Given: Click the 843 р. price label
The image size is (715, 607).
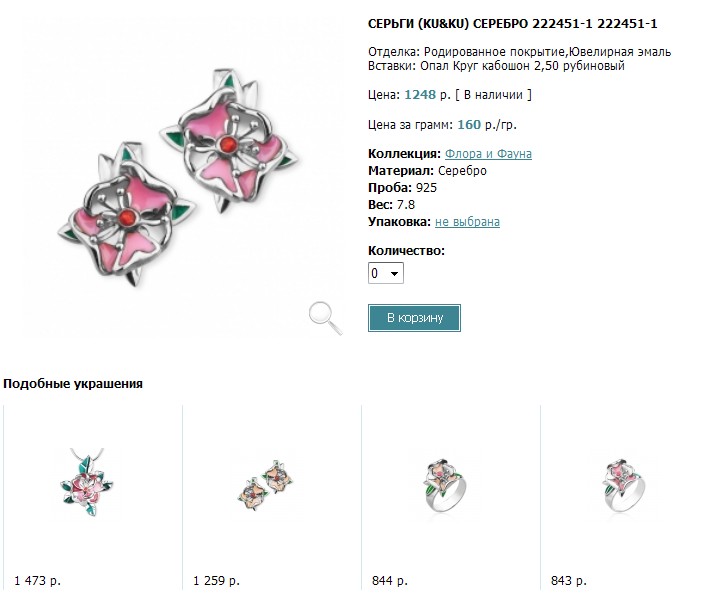Looking at the screenshot, I should click(x=569, y=581).
